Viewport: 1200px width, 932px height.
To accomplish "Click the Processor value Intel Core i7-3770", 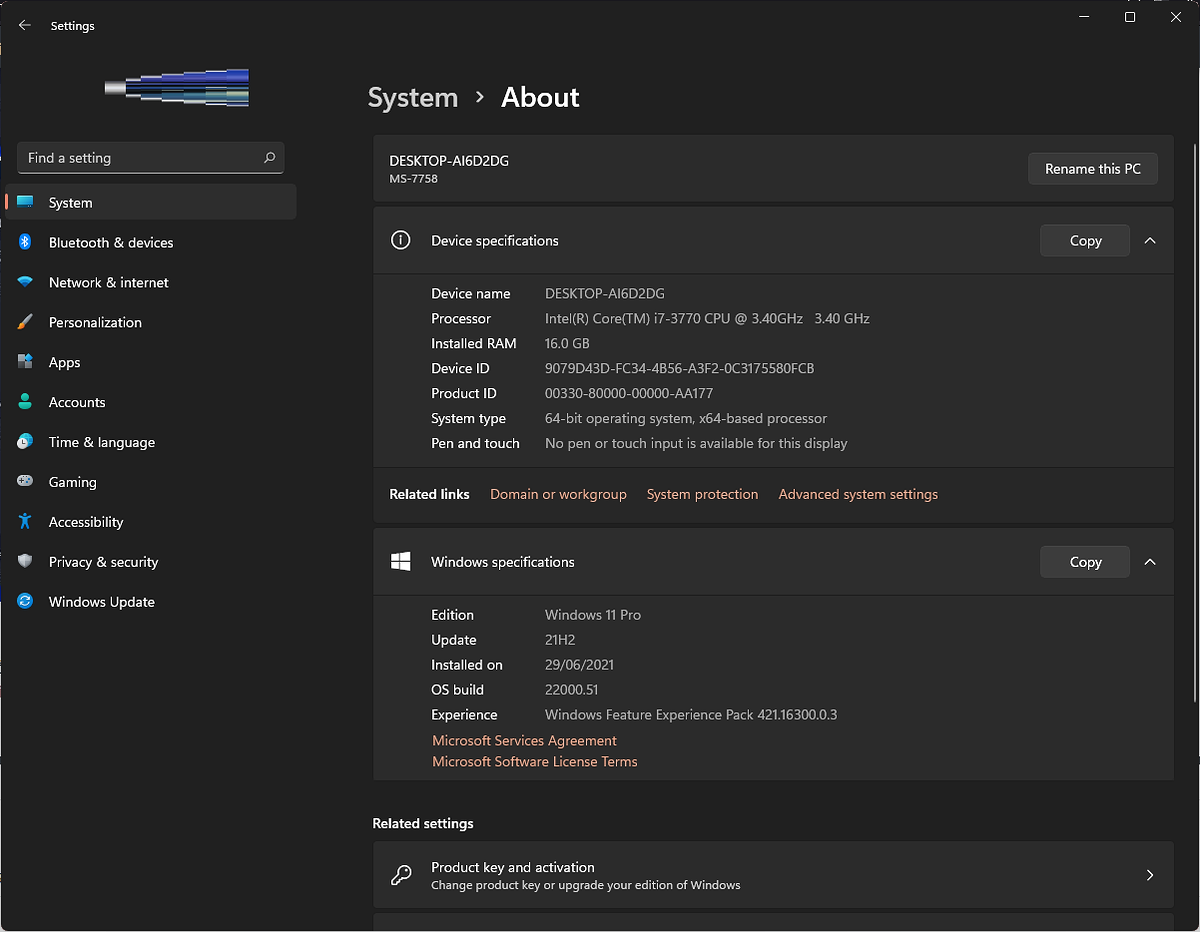I will [707, 319].
